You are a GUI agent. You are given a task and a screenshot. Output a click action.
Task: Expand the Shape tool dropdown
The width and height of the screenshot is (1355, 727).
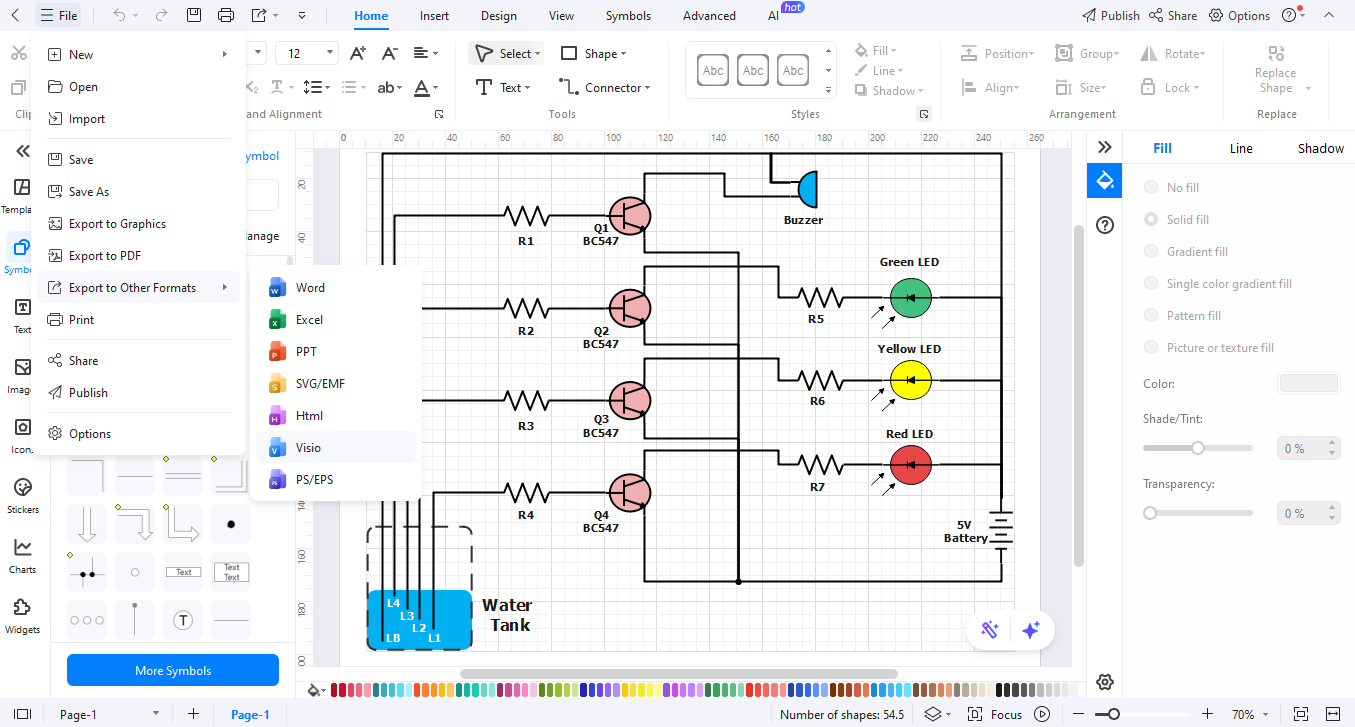[x=624, y=54]
